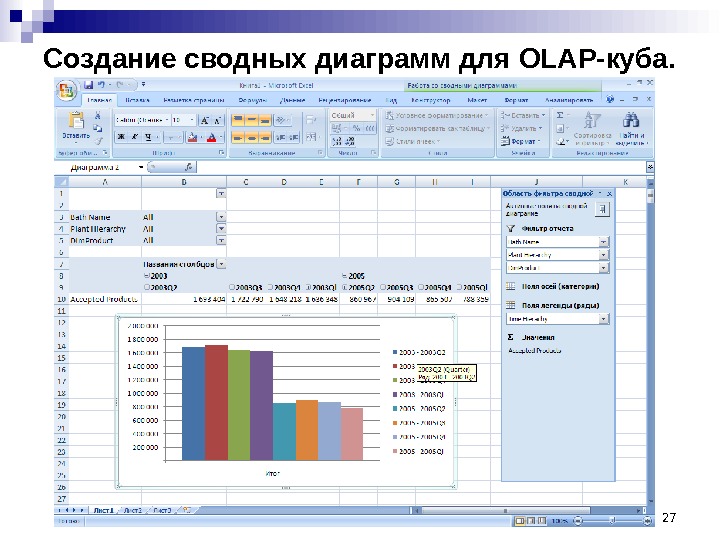
Task: Open the Вставка ribbon tab
Action: (x=137, y=100)
